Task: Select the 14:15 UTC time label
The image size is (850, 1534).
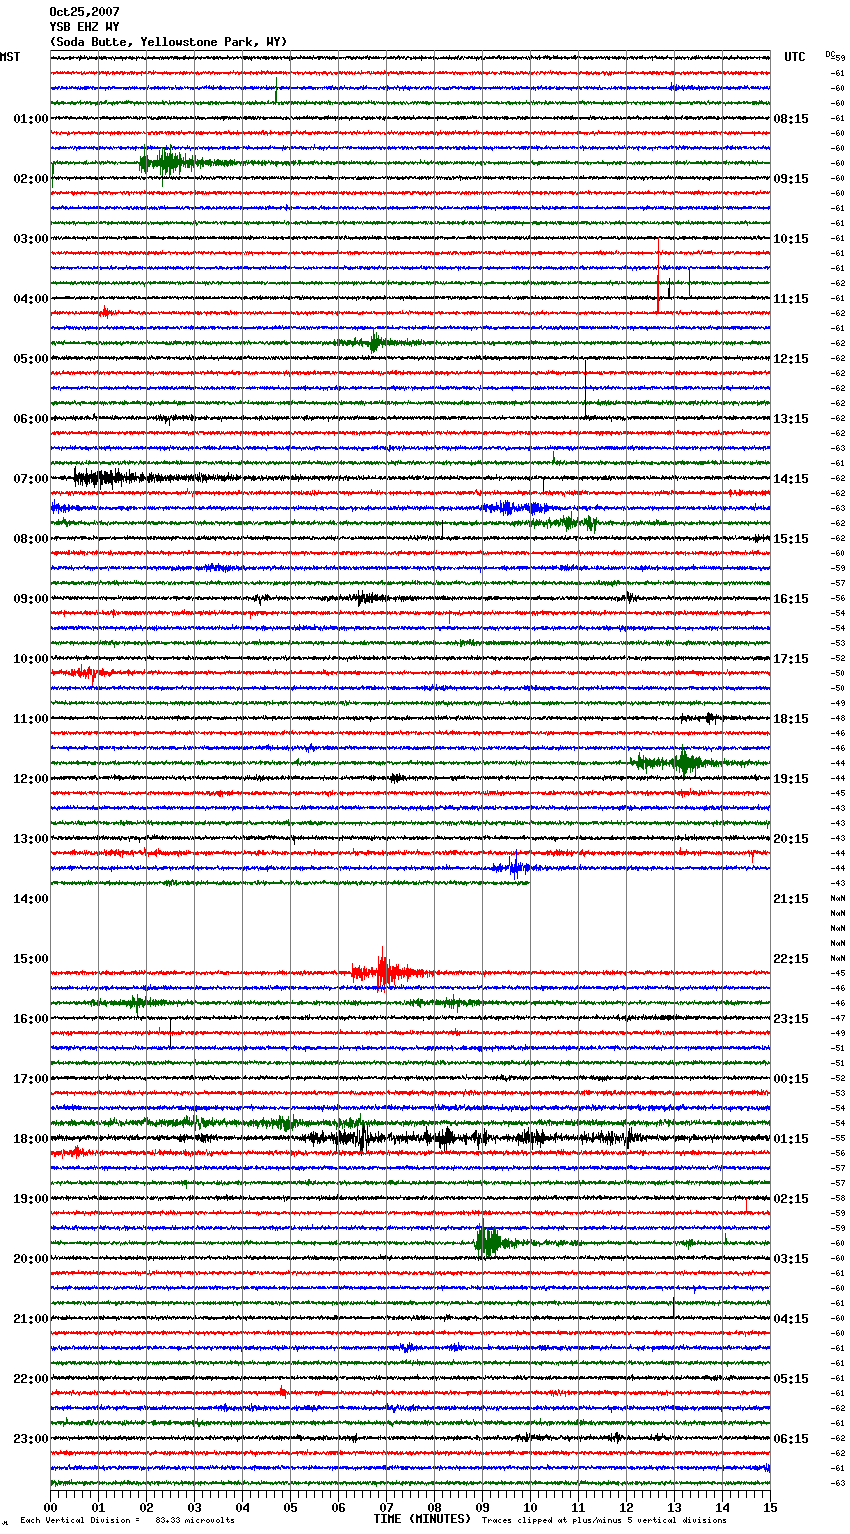Action: click(x=791, y=479)
